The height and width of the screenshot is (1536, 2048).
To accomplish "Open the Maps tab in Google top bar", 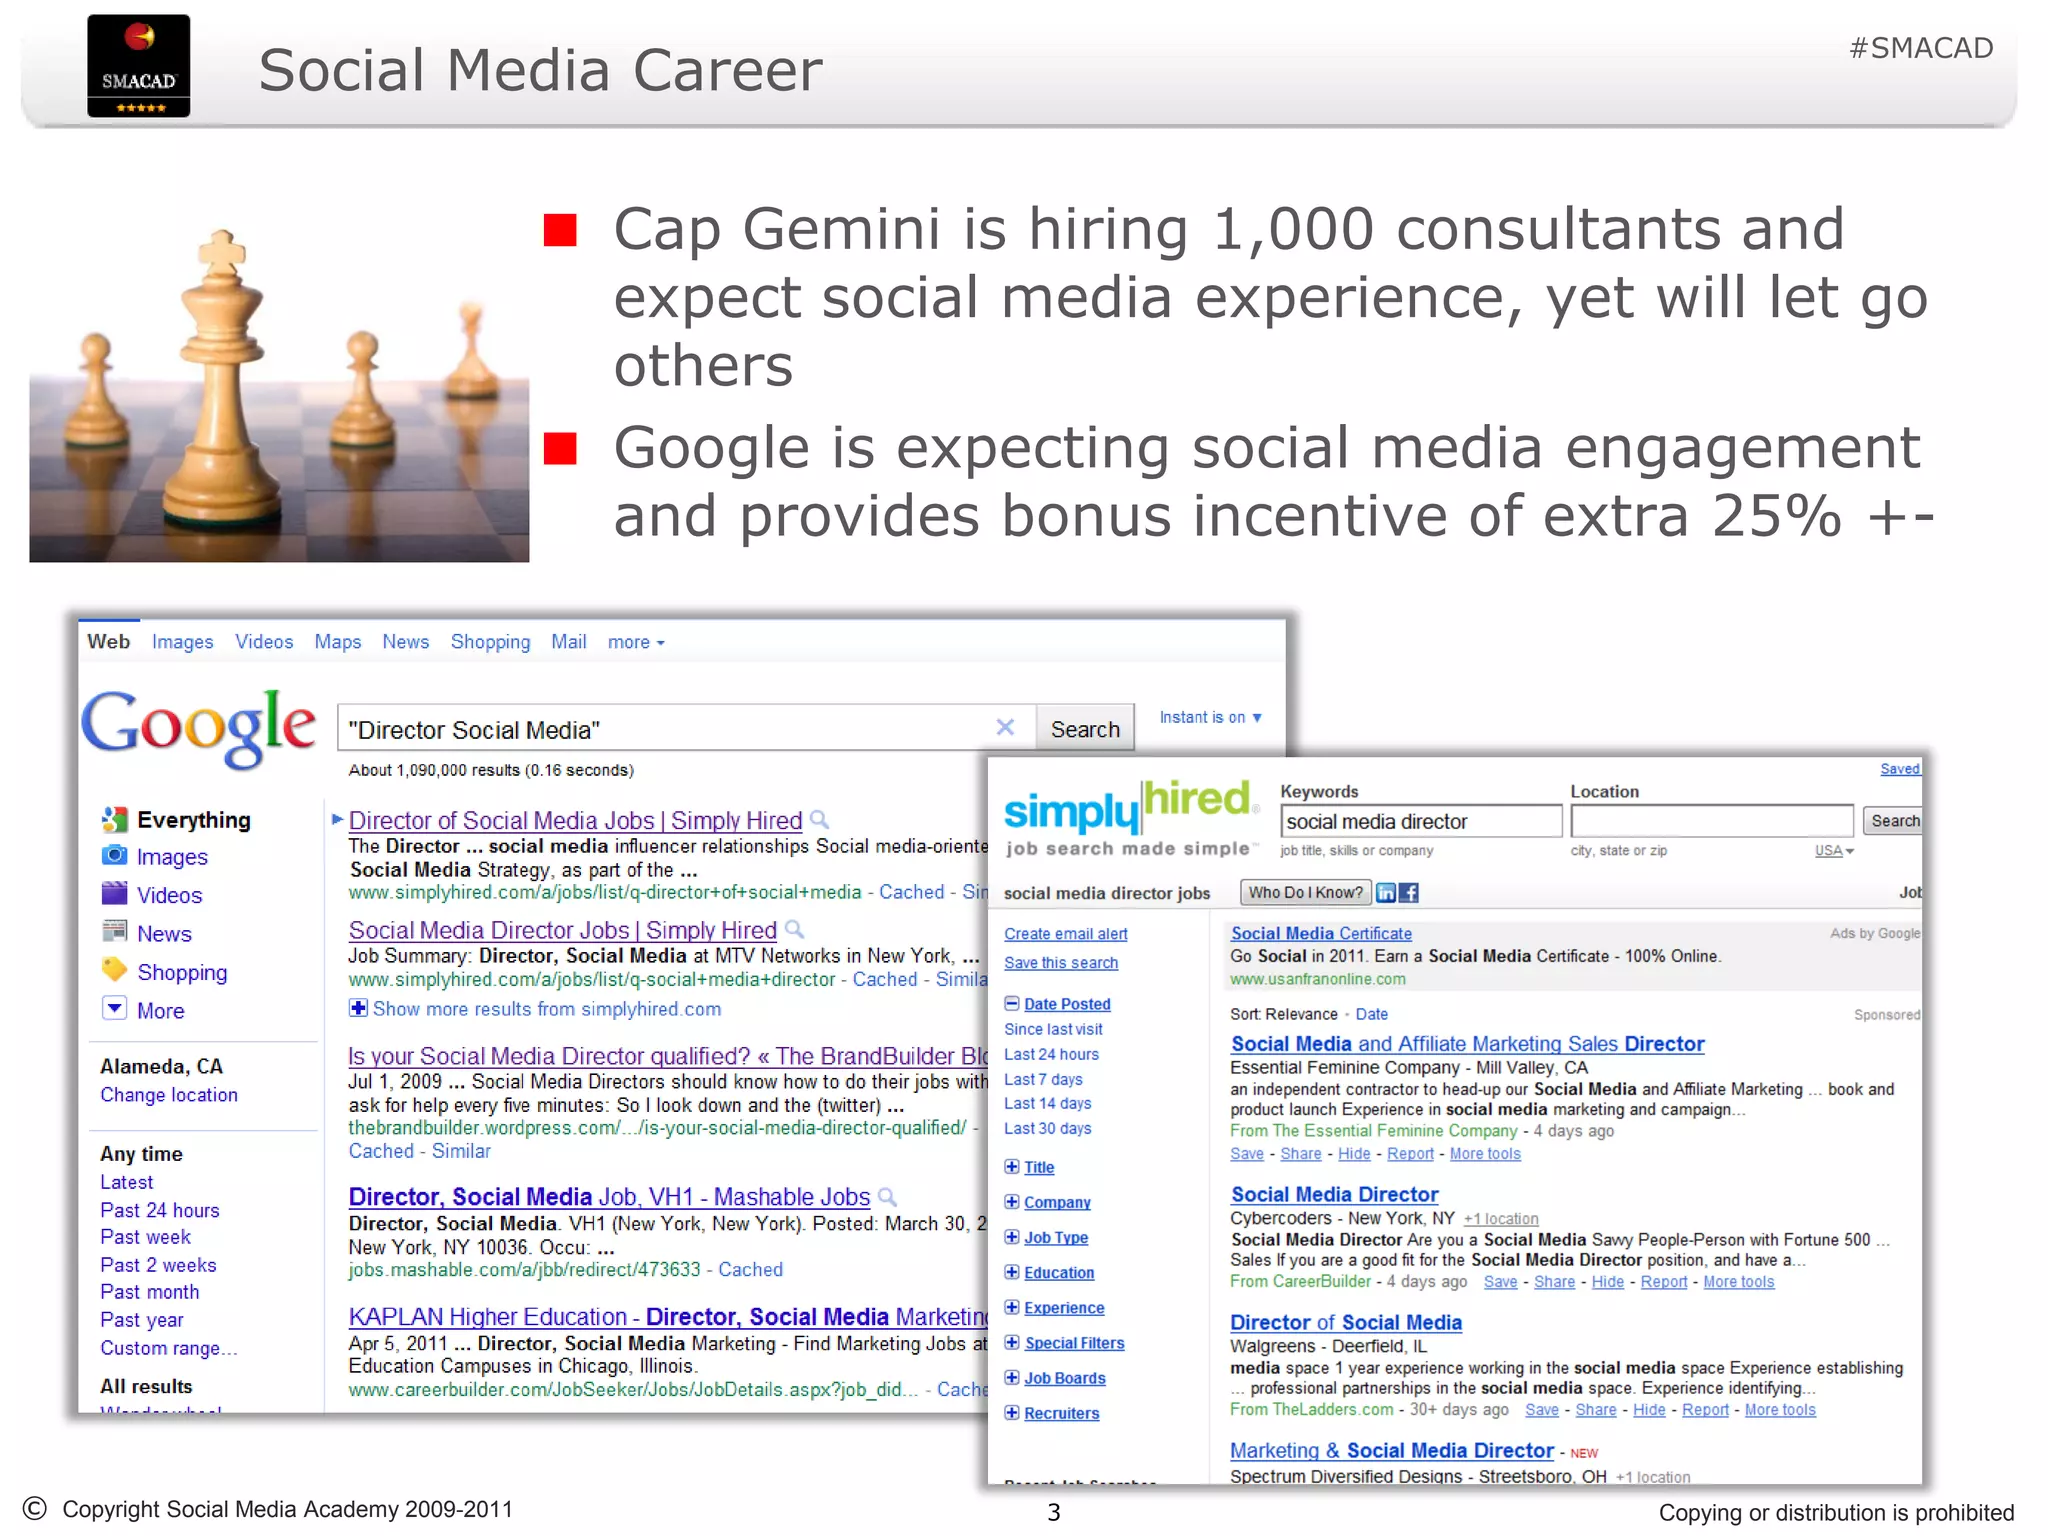I will point(338,642).
